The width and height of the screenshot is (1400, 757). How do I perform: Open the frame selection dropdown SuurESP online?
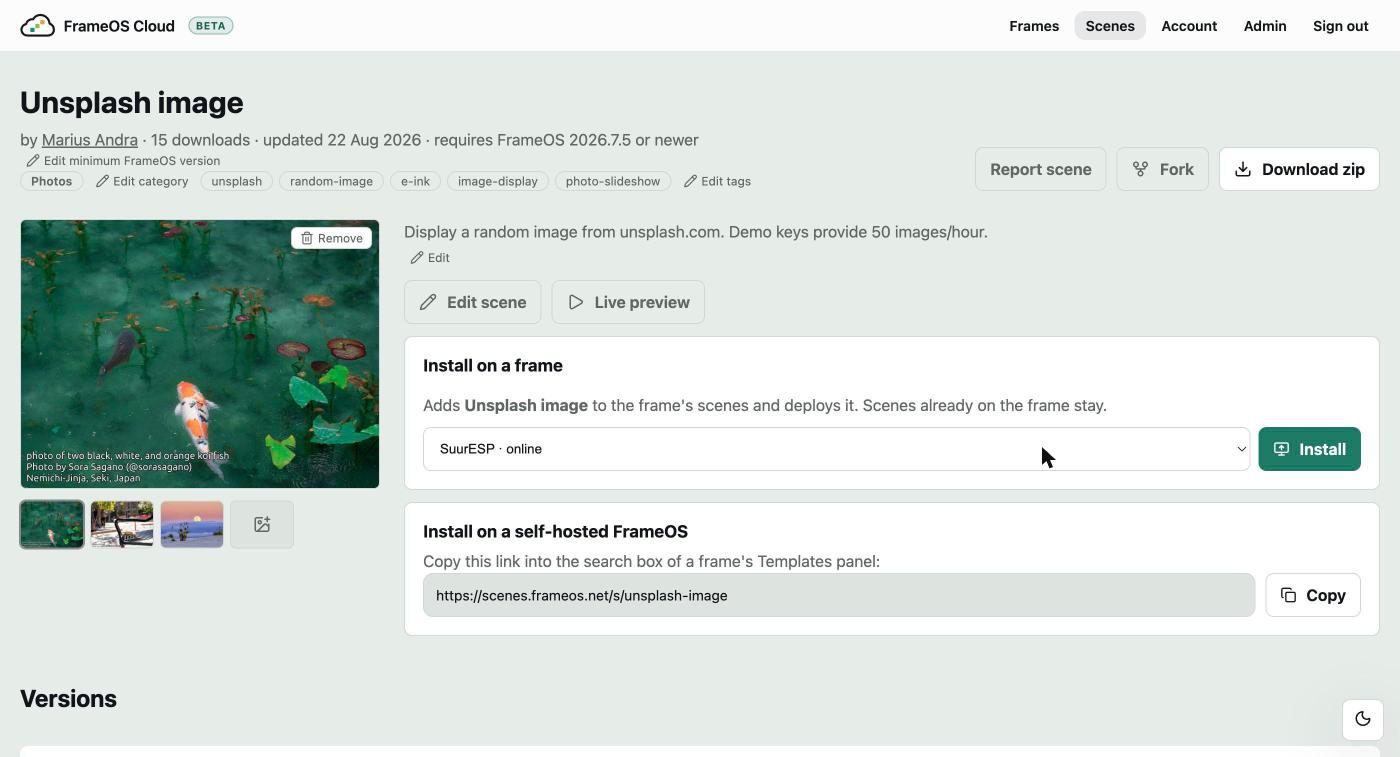836,449
